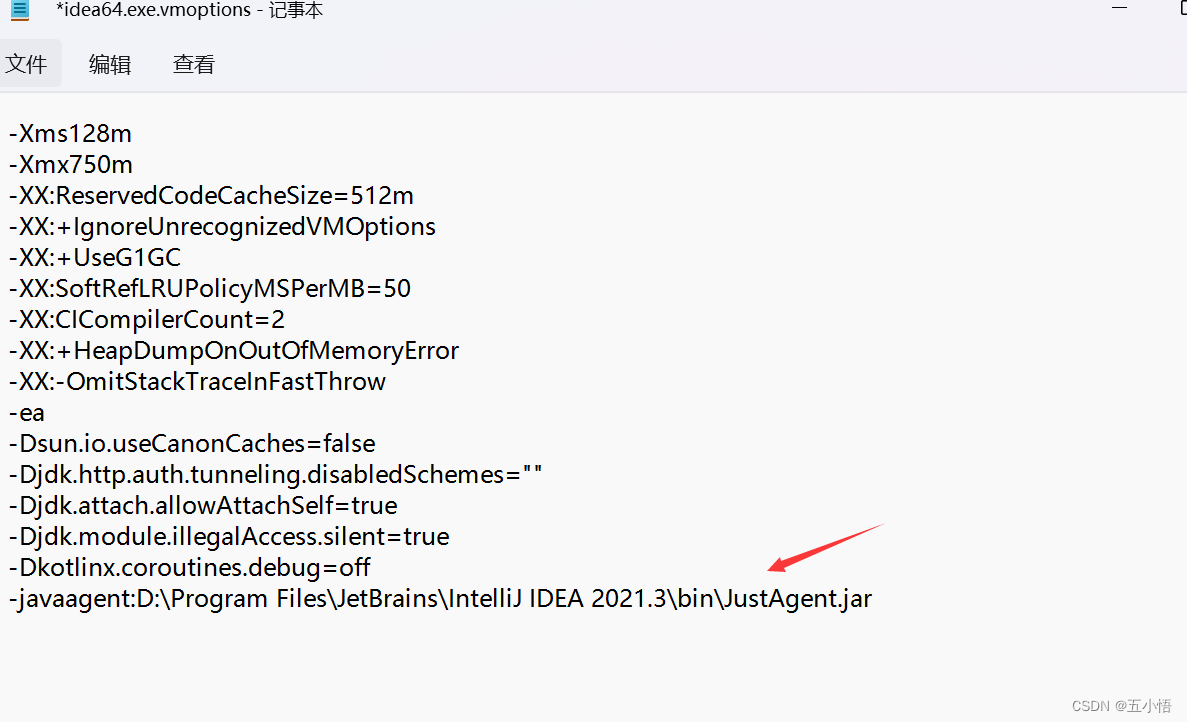Place cursor on the -Xmx750m line
Image resolution: width=1187 pixels, height=722 pixels.
[71, 165]
